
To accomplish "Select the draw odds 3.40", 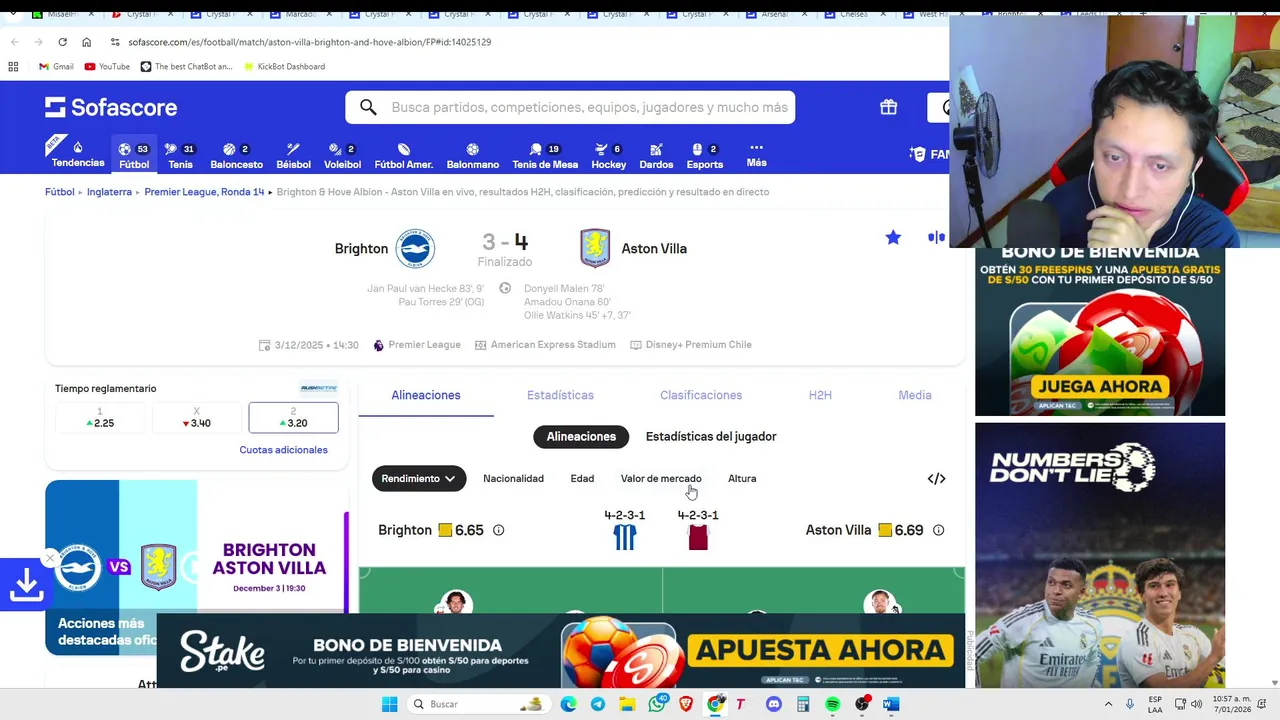I will point(196,418).
